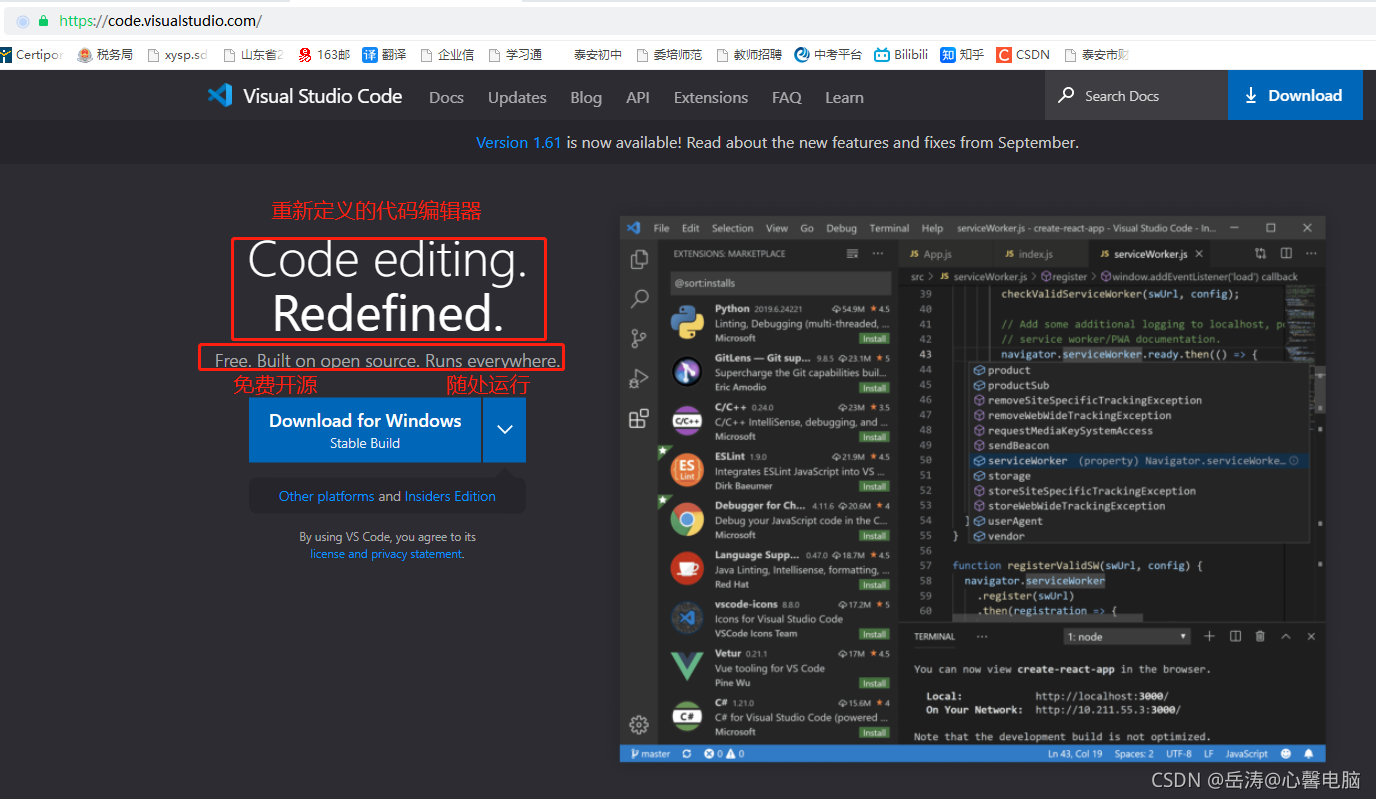This screenshot has height=799, width=1376.
Task: Select userAgent suggestion in autocomplete list
Action: (x=1015, y=521)
